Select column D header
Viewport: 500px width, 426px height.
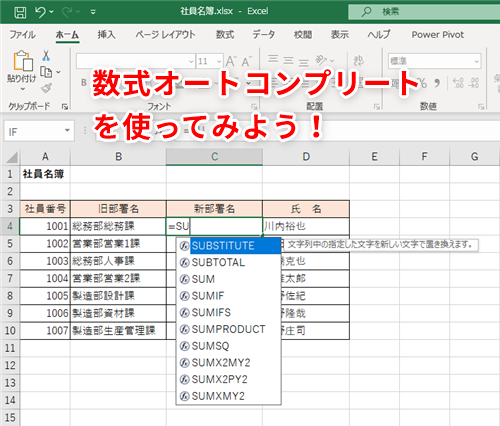(x=306, y=157)
